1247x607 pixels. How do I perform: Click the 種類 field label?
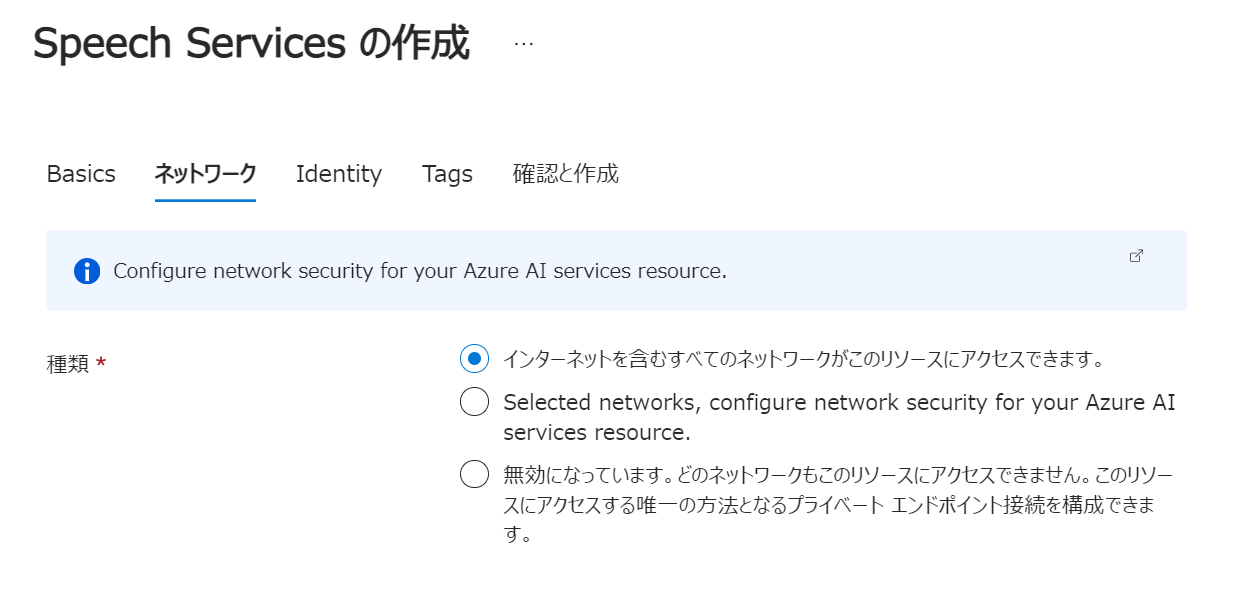point(68,365)
